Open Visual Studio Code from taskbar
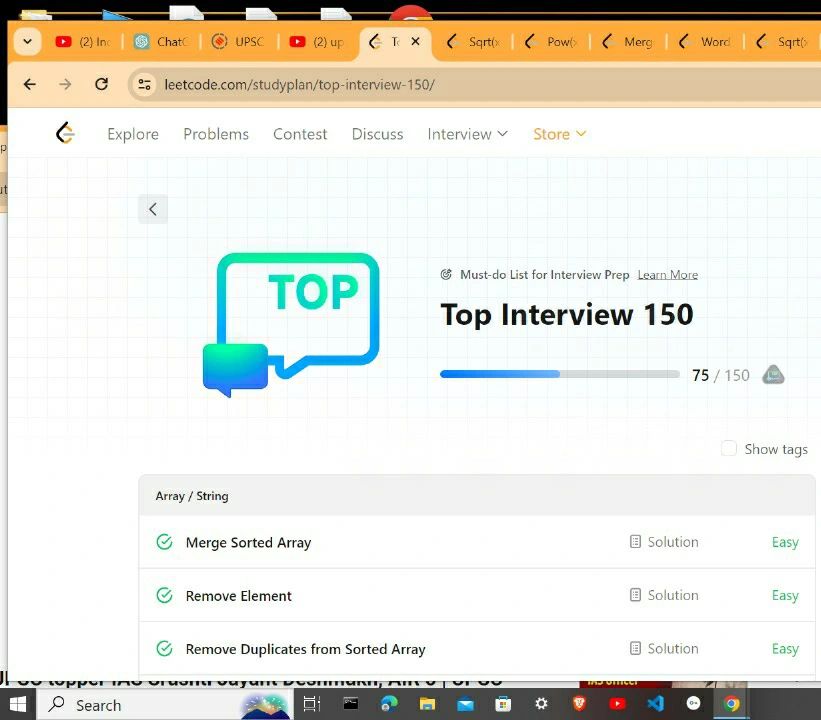The height and width of the screenshot is (720, 821). 656,704
